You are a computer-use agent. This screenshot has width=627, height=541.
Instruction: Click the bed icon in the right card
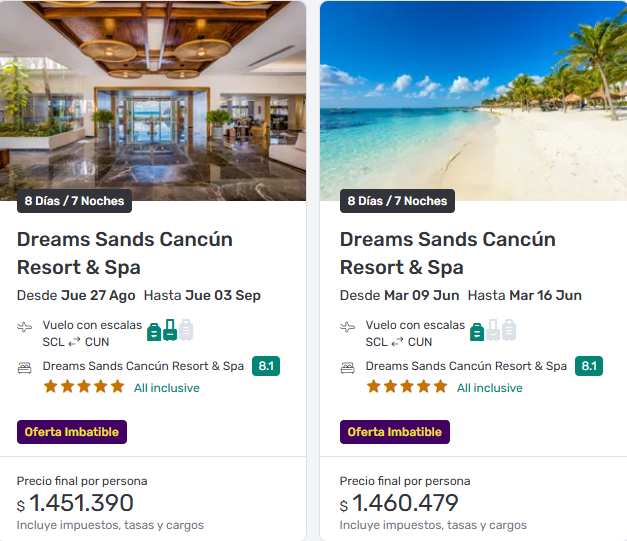click(348, 367)
